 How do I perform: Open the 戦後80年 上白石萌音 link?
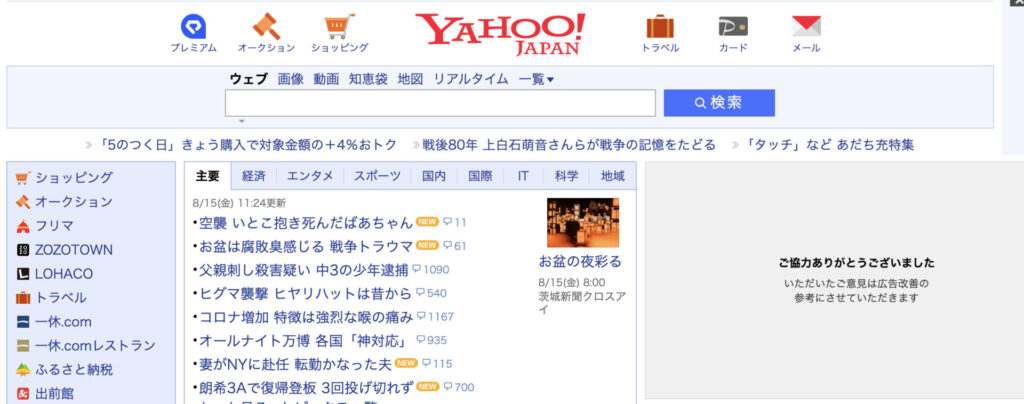pos(569,145)
